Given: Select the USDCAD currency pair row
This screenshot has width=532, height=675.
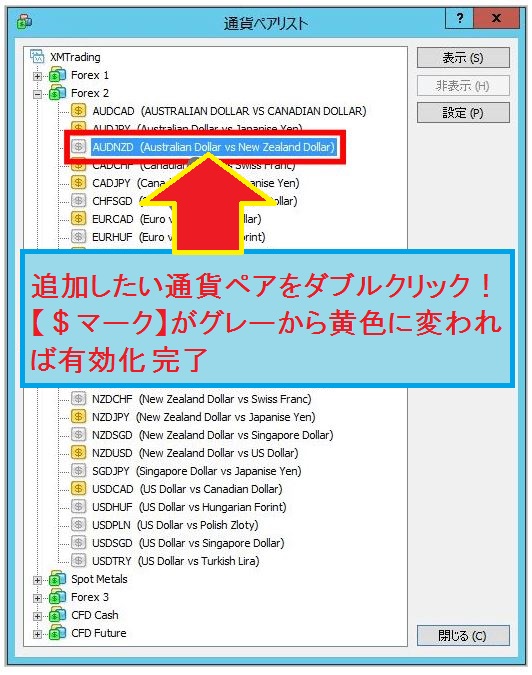Looking at the screenshot, I should click(x=187, y=489).
